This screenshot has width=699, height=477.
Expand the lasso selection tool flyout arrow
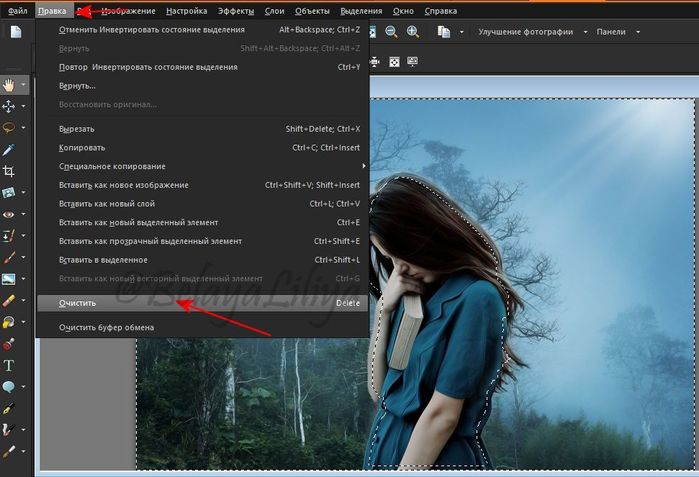(23, 128)
